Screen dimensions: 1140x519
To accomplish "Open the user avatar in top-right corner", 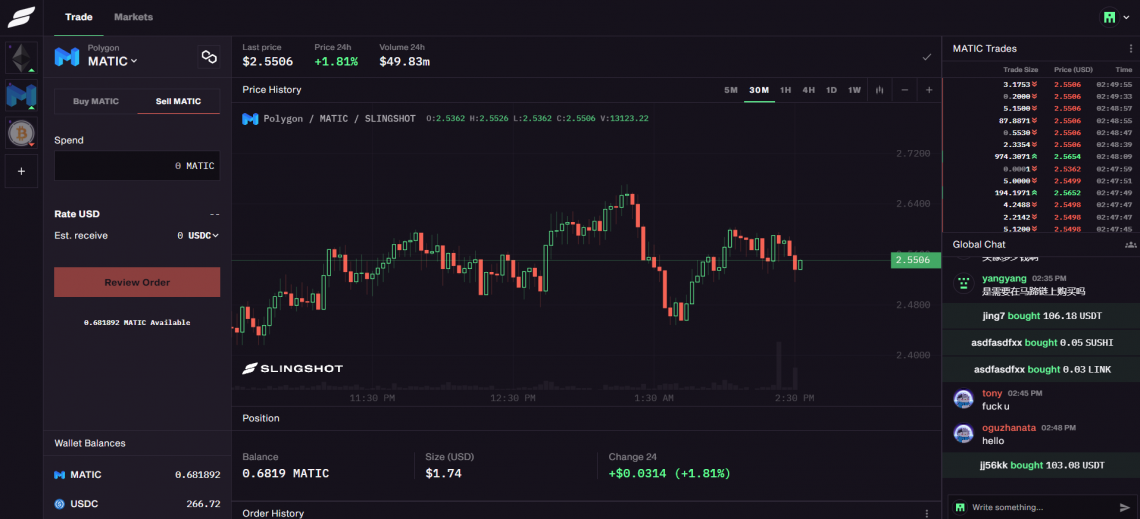I will point(1109,17).
